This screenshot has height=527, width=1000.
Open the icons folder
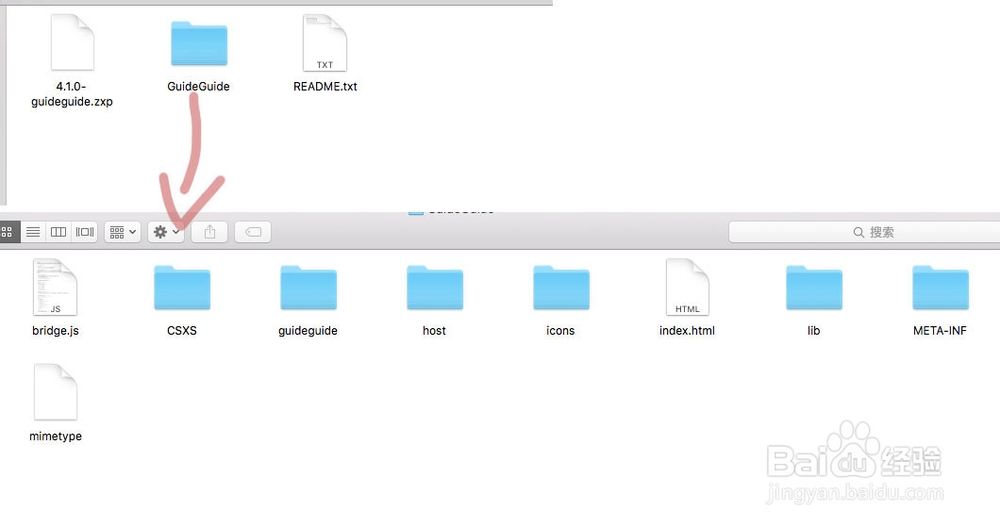point(561,288)
